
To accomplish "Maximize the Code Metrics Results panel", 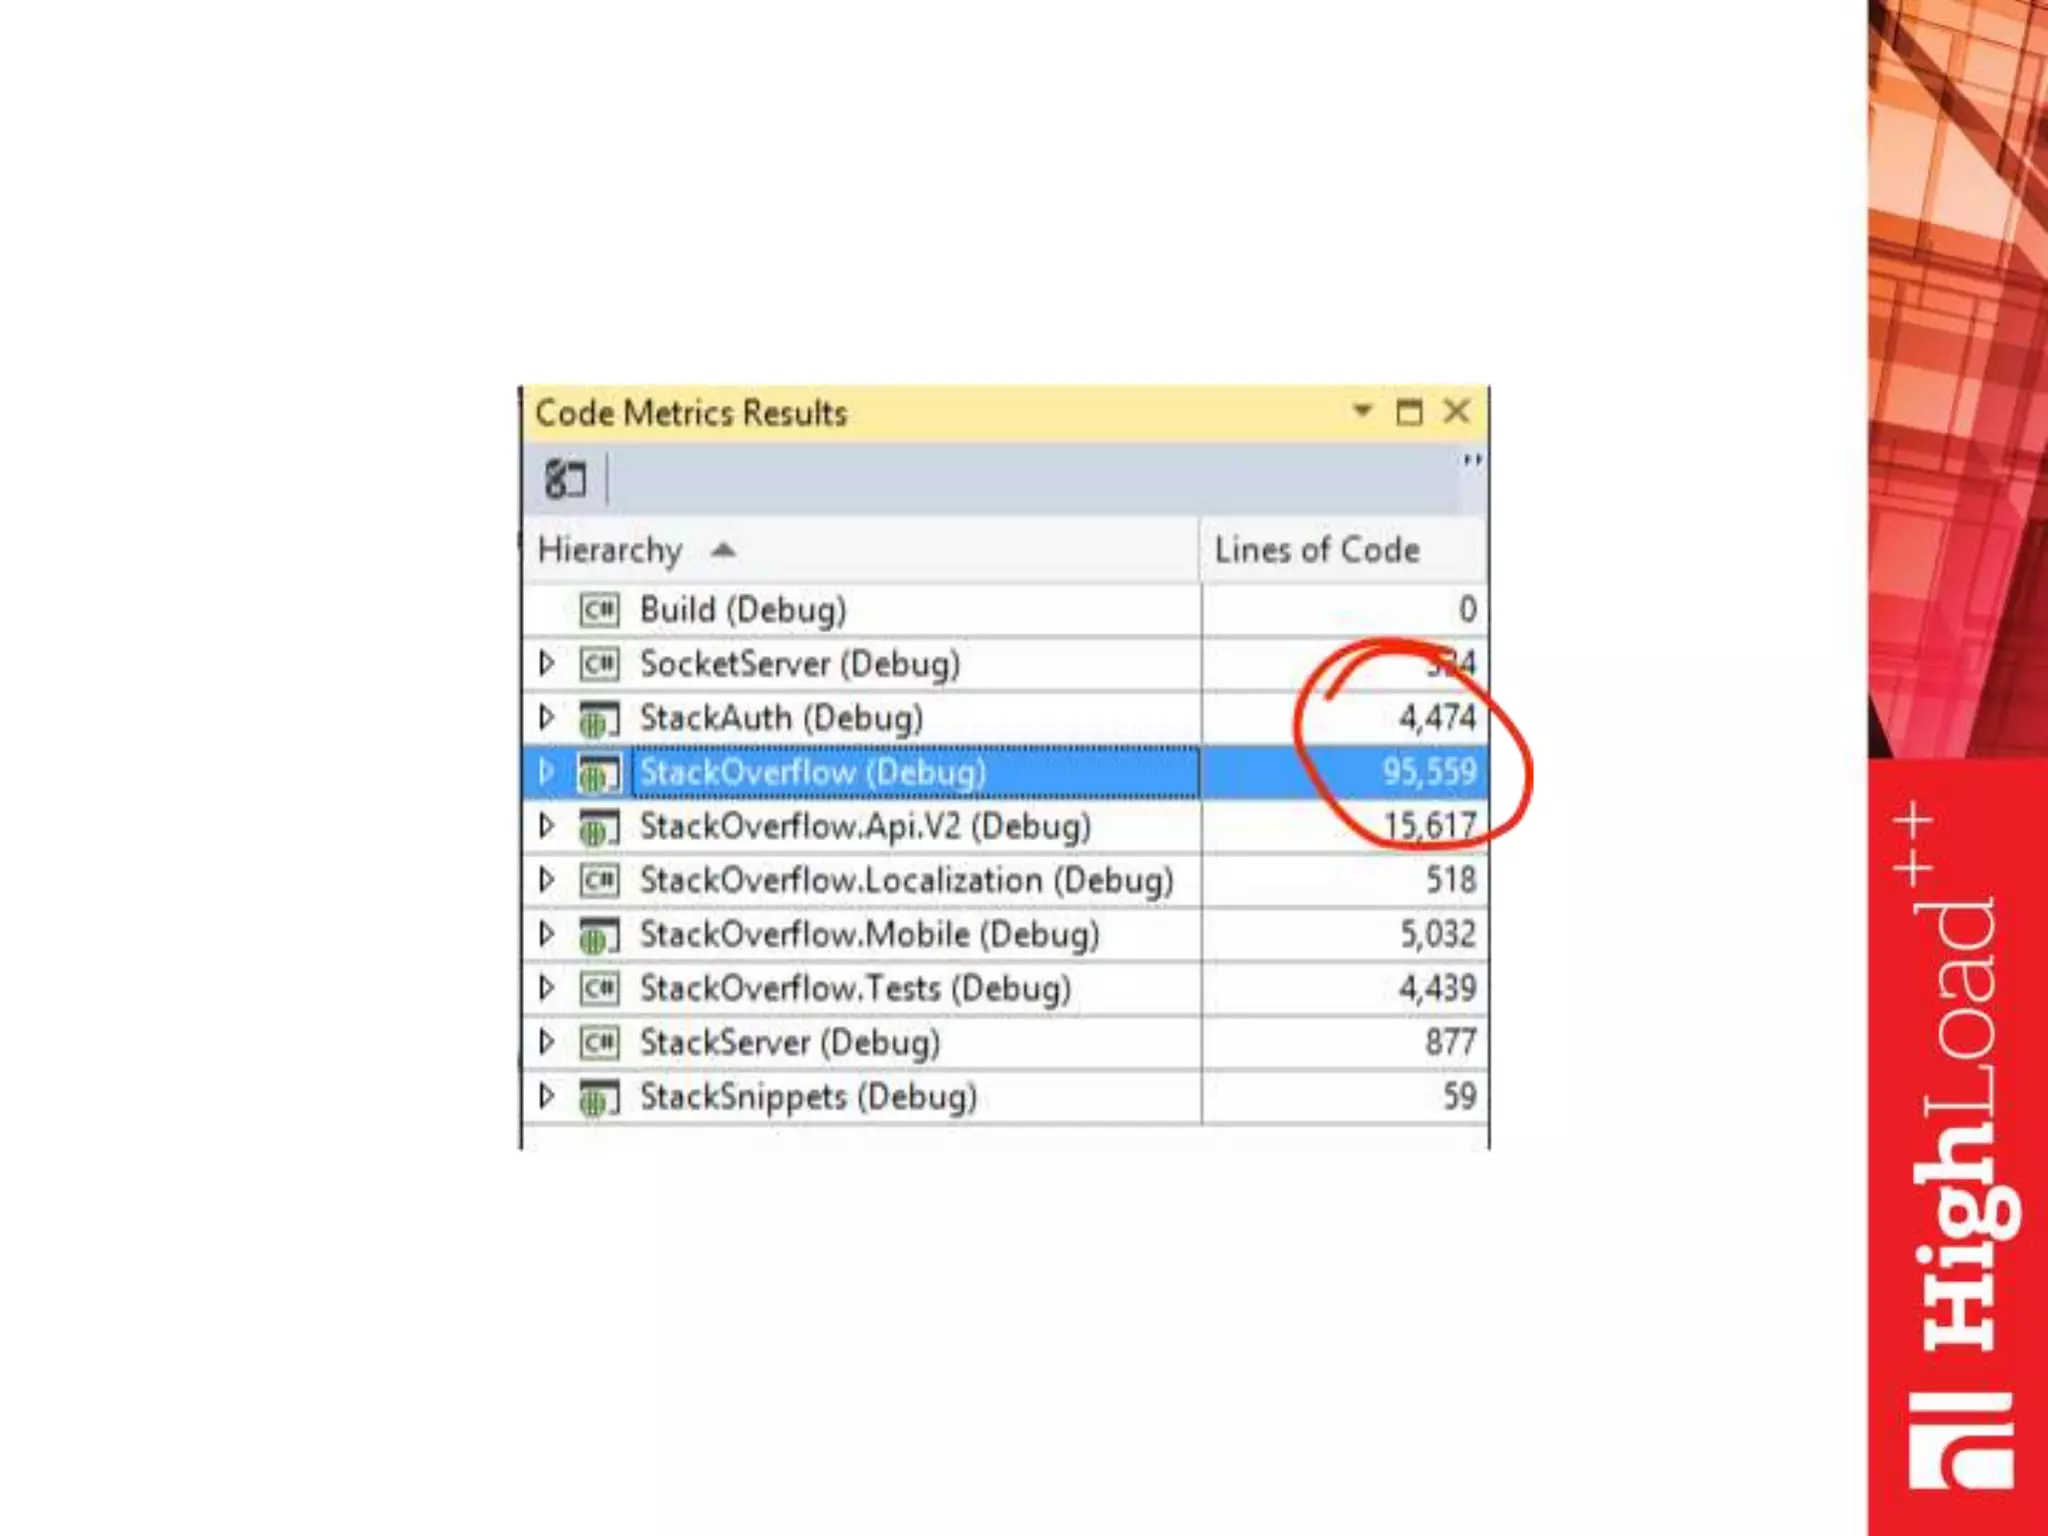I will (1409, 412).
